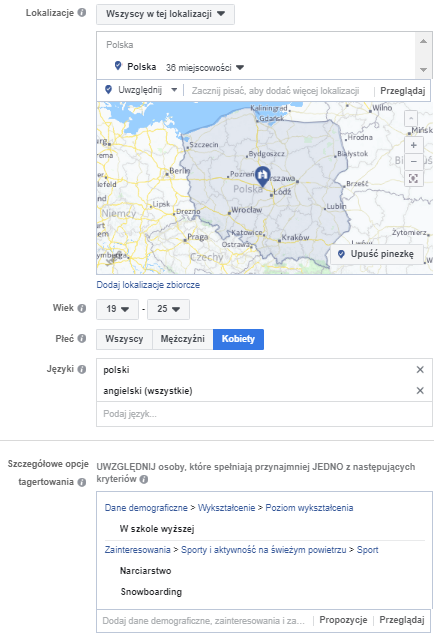Click the location search input field
Viewport: 440px width, 636px height.
278,90
